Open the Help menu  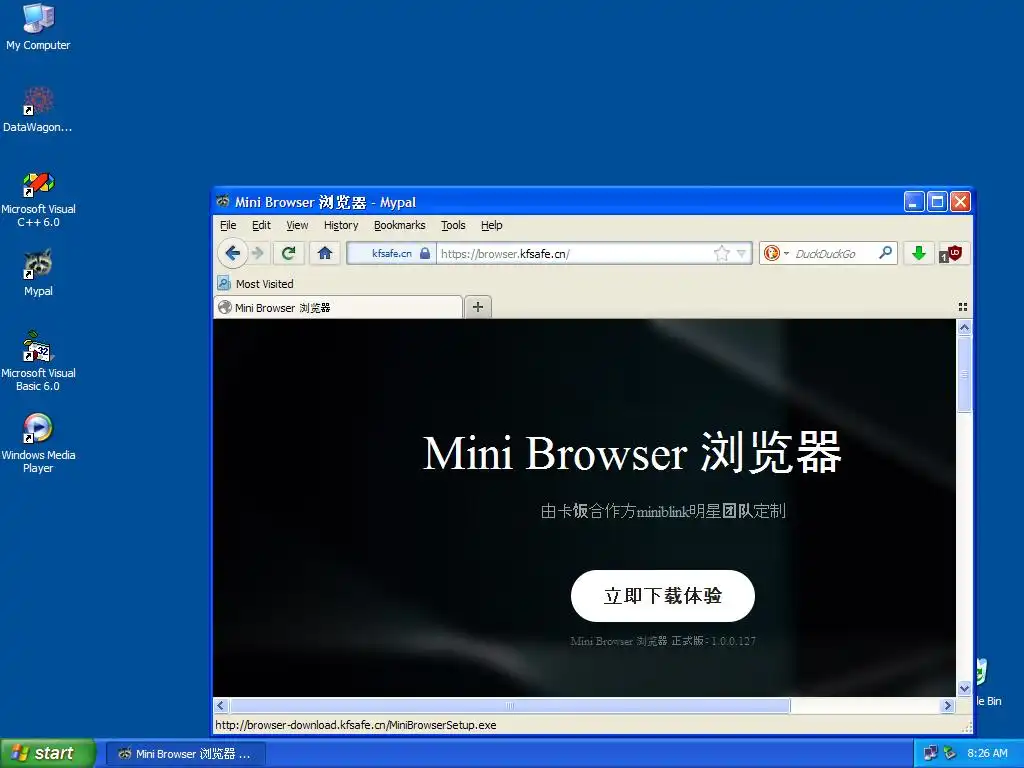[x=492, y=225]
